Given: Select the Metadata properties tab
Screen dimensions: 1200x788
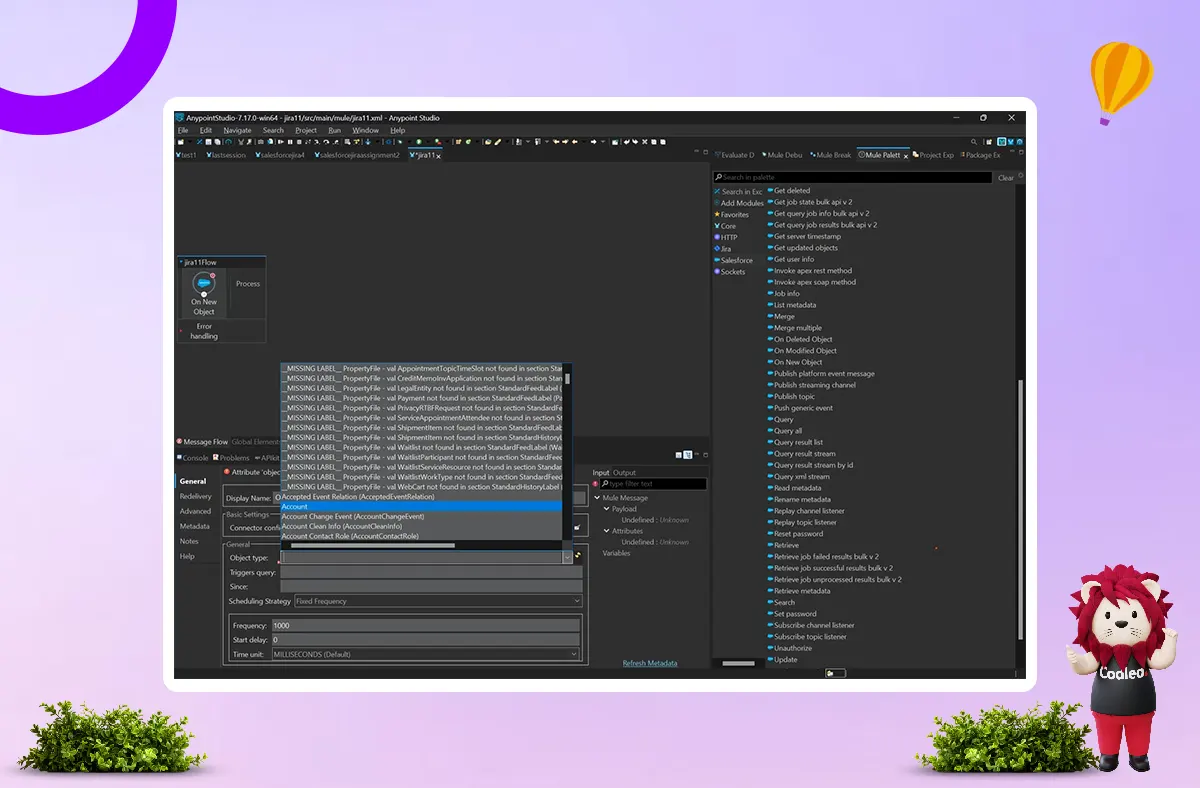Looking at the screenshot, I should tap(194, 526).
